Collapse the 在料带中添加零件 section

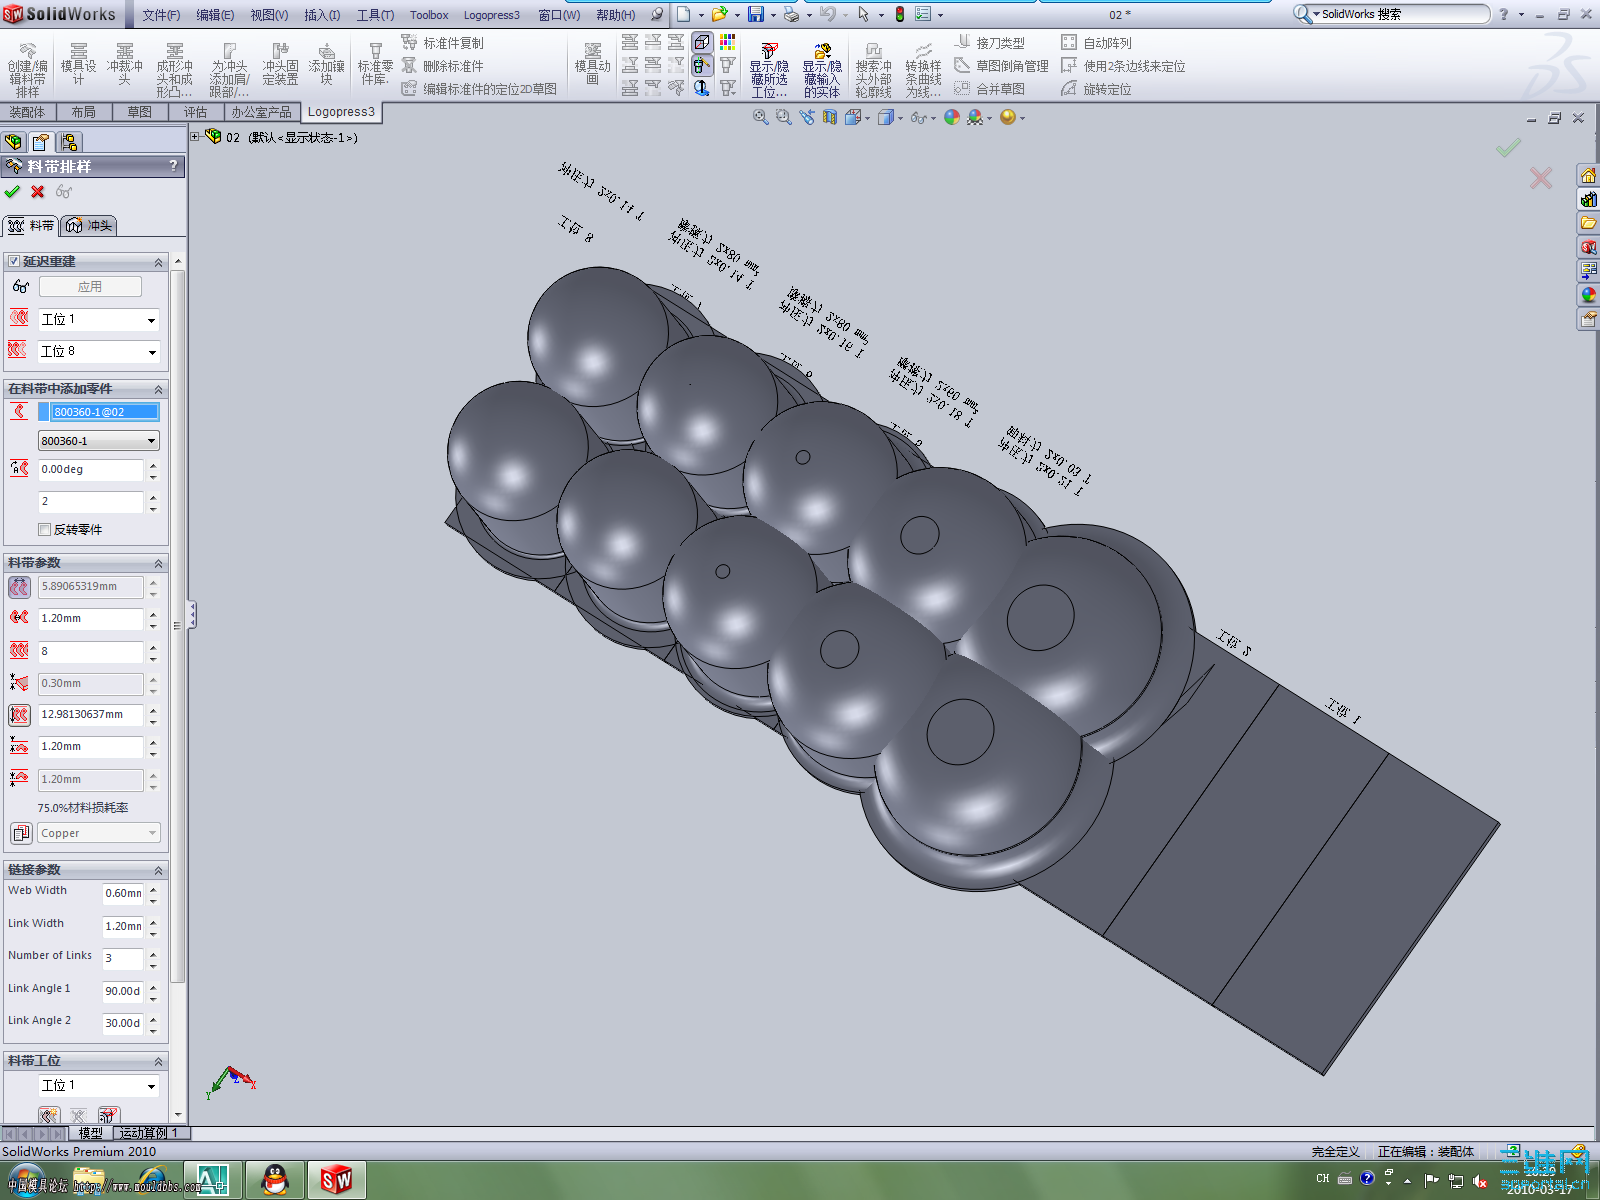tap(158, 389)
